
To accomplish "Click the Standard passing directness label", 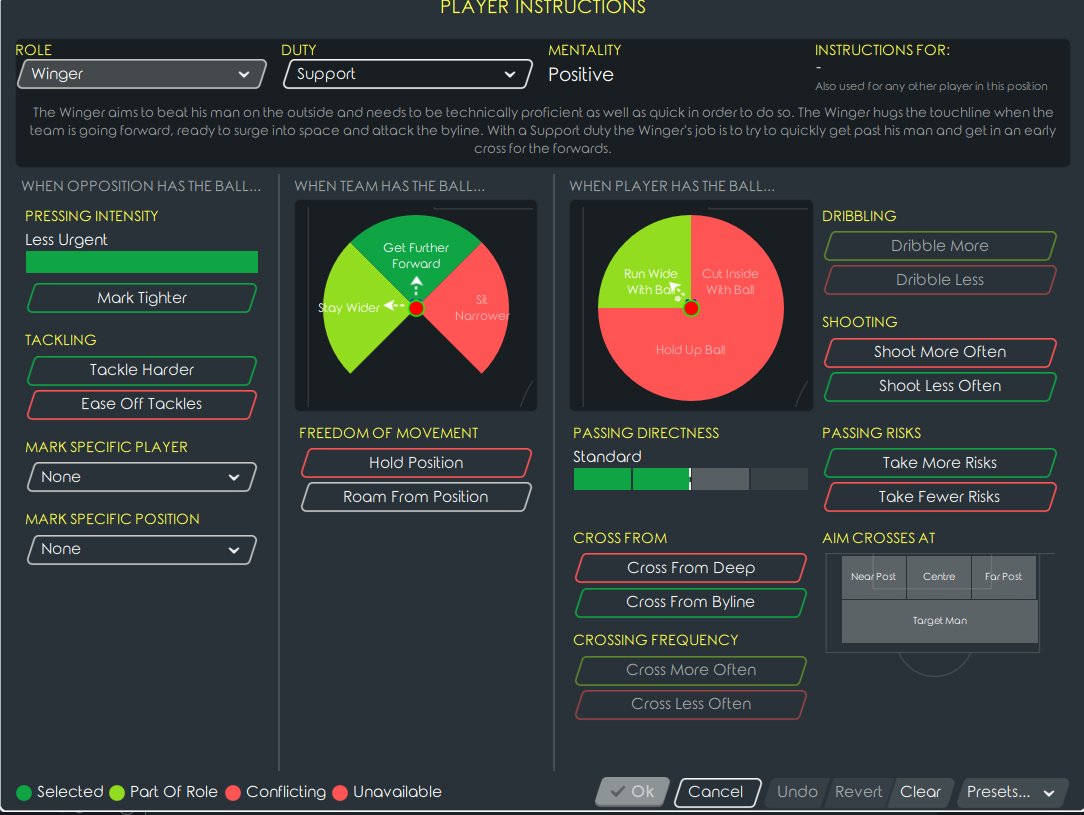I will point(607,457).
